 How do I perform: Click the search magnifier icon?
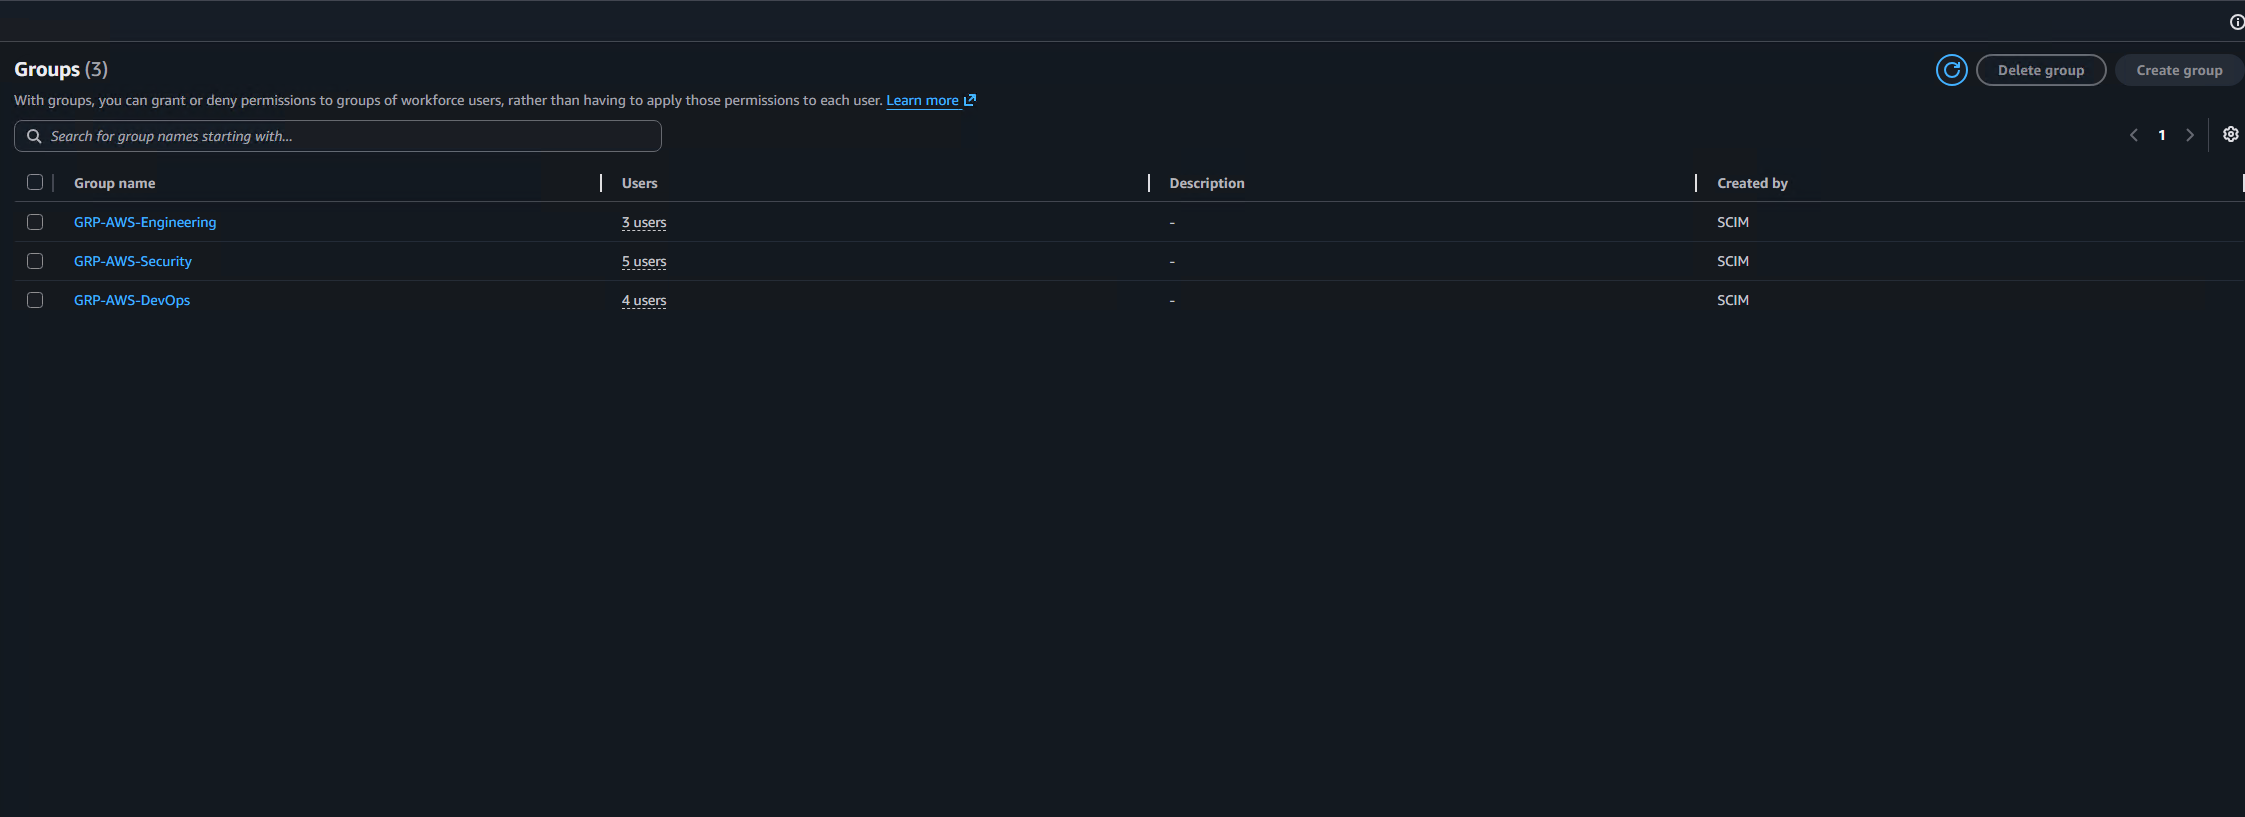point(34,136)
